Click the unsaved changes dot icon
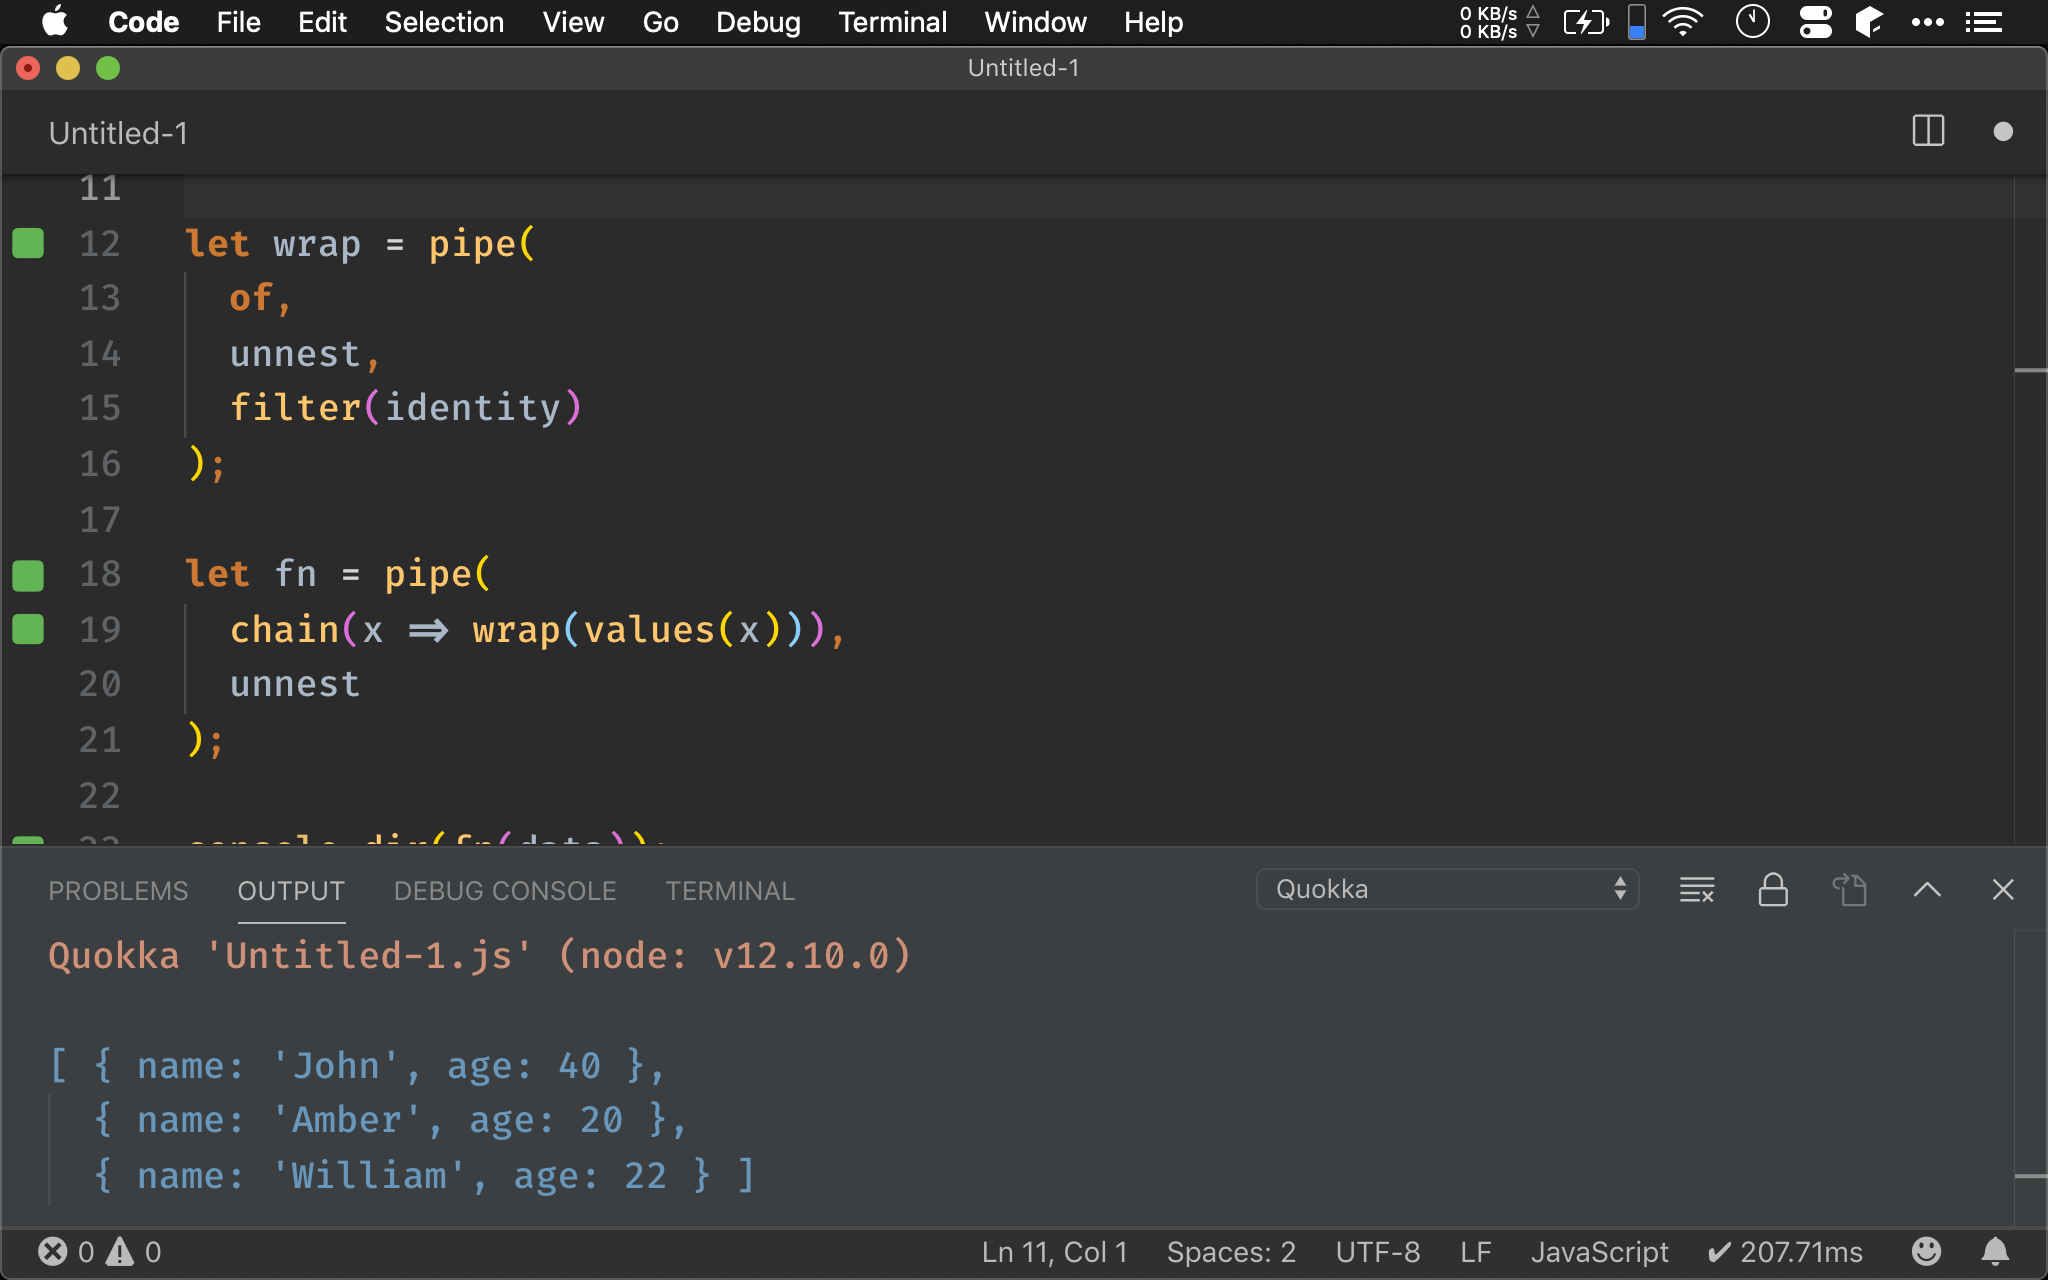 tap(2003, 131)
